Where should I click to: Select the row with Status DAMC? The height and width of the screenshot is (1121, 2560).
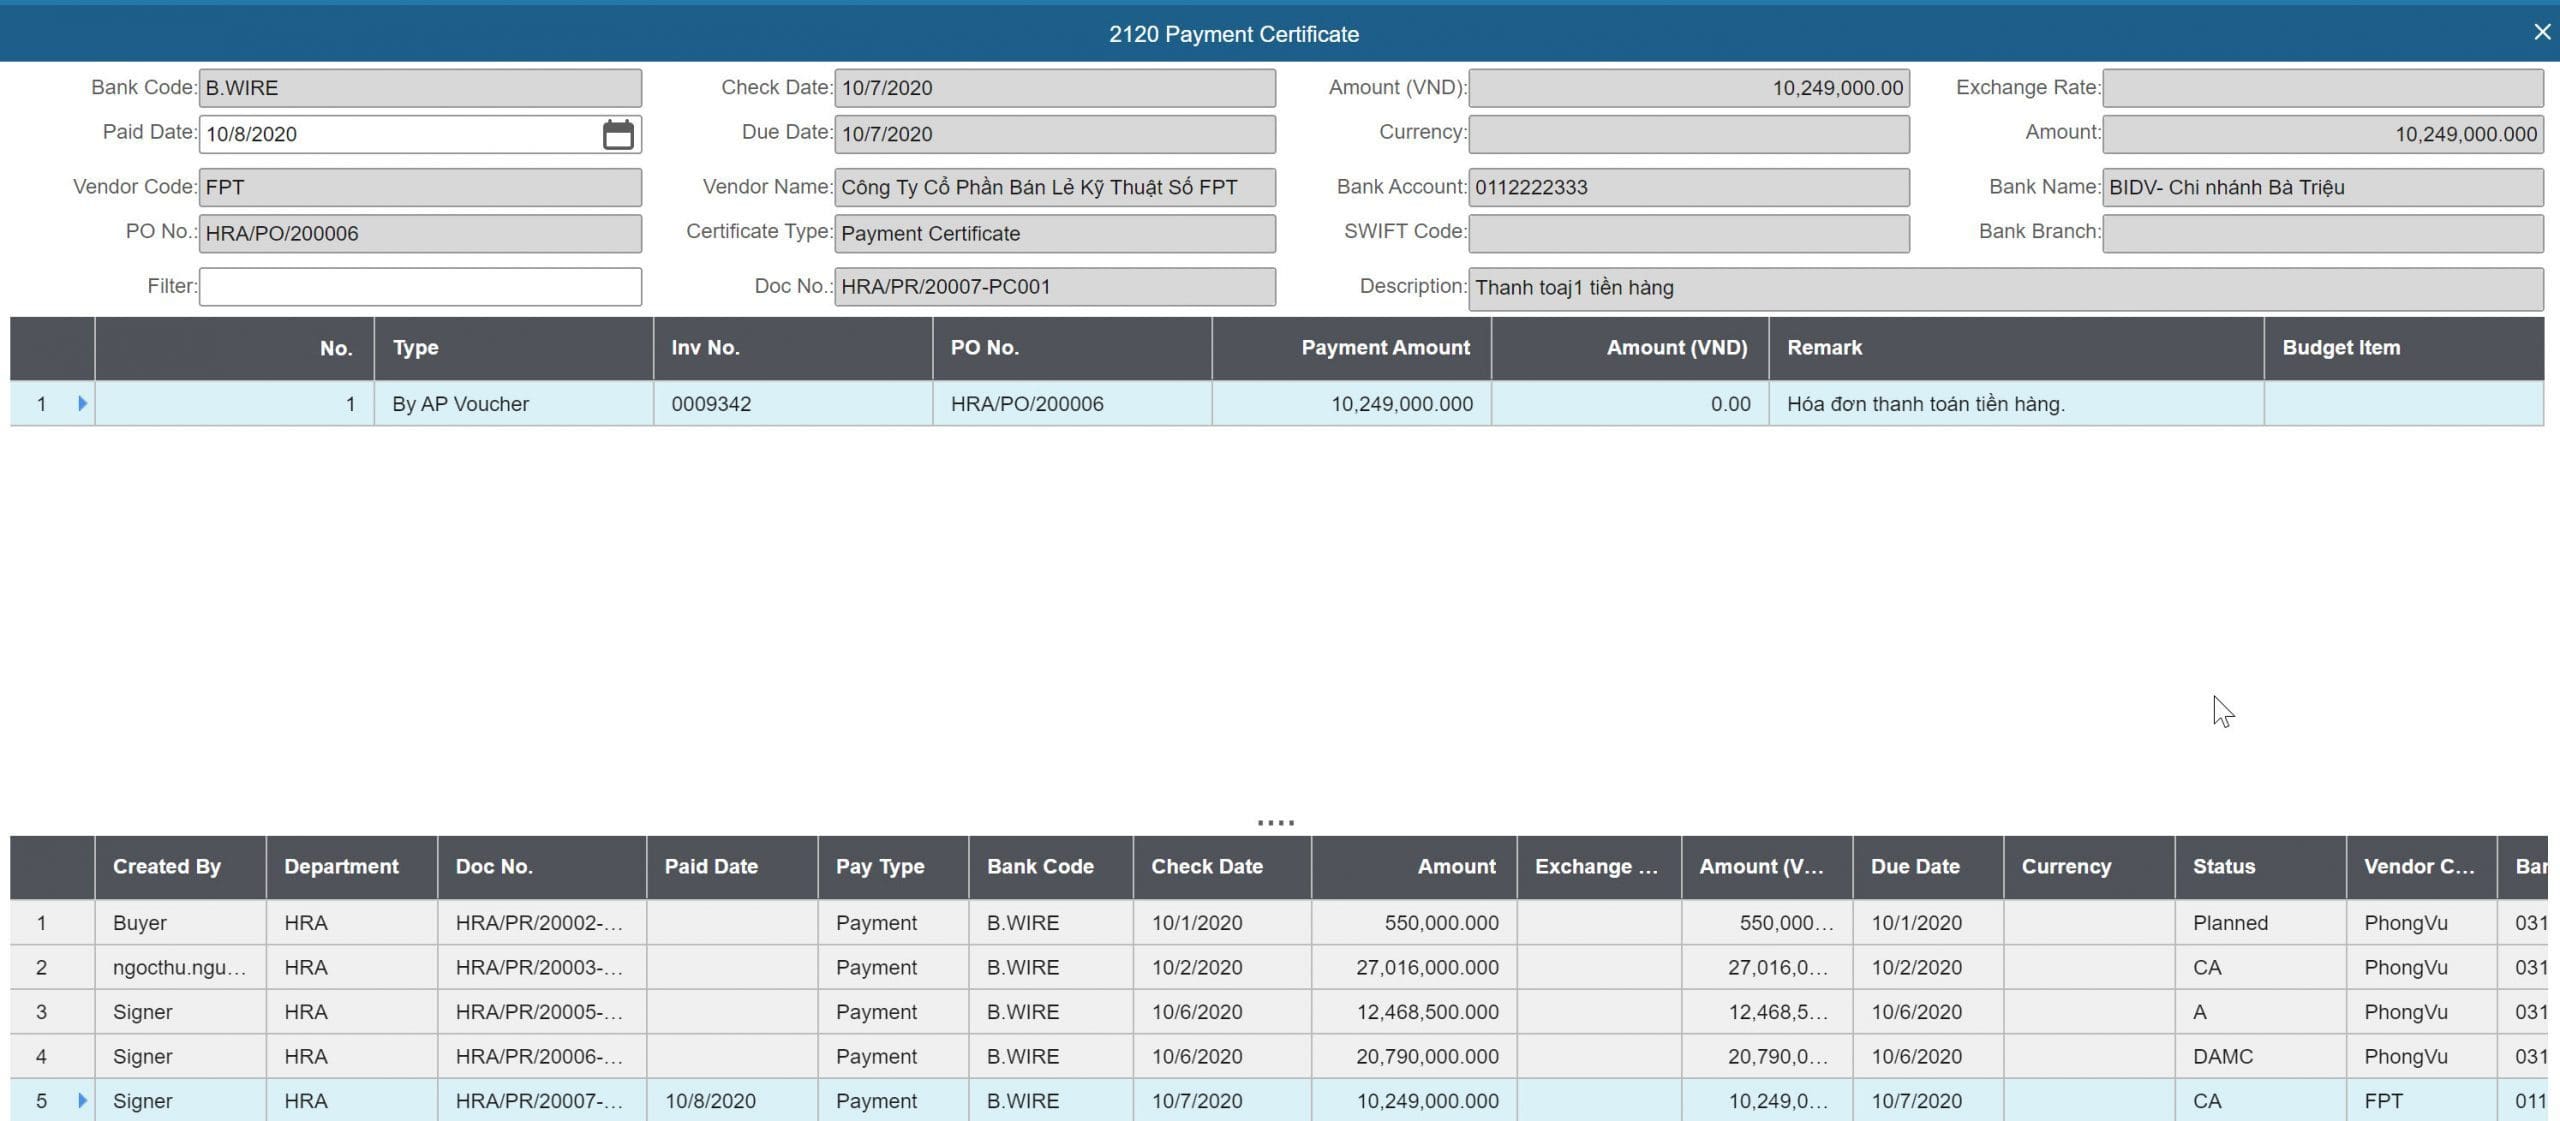click(2222, 1056)
